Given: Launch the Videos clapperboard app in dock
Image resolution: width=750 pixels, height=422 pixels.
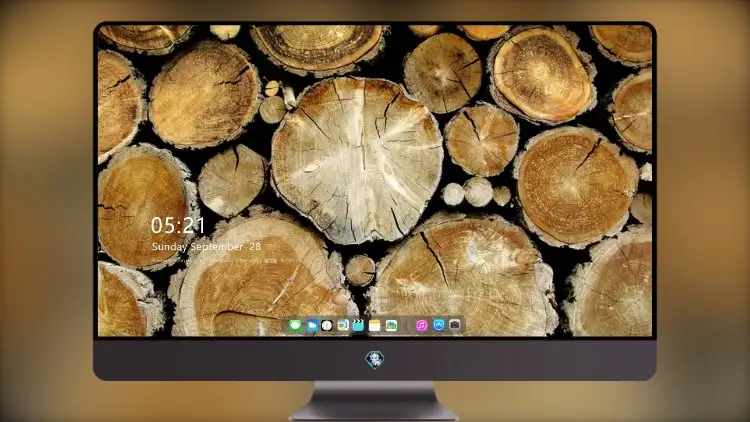Looking at the screenshot, I should click(x=358, y=325).
